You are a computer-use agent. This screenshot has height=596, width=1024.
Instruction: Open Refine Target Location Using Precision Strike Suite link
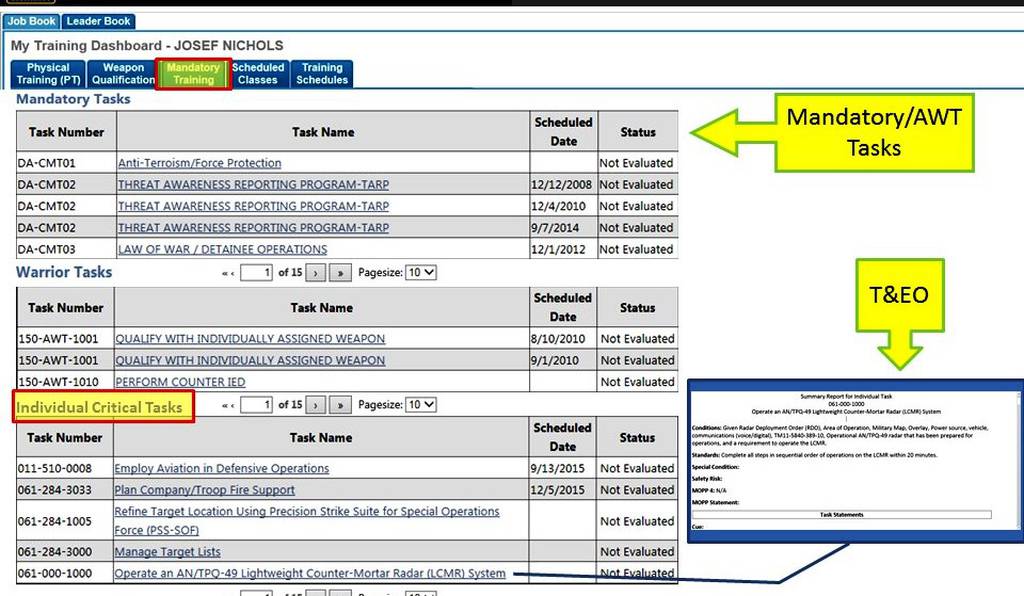(307, 521)
